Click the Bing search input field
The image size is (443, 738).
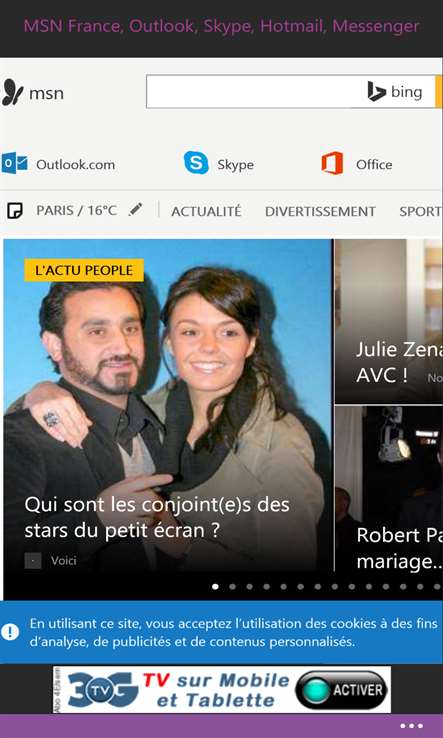254,91
